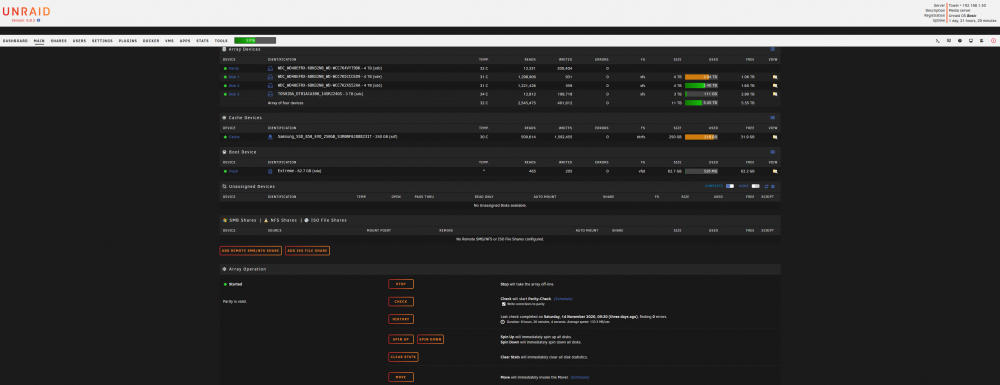Screen dimensions: 1000x385
Task: Refresh Unassigned Devices with the refresh icon
Action: [767, 186]
